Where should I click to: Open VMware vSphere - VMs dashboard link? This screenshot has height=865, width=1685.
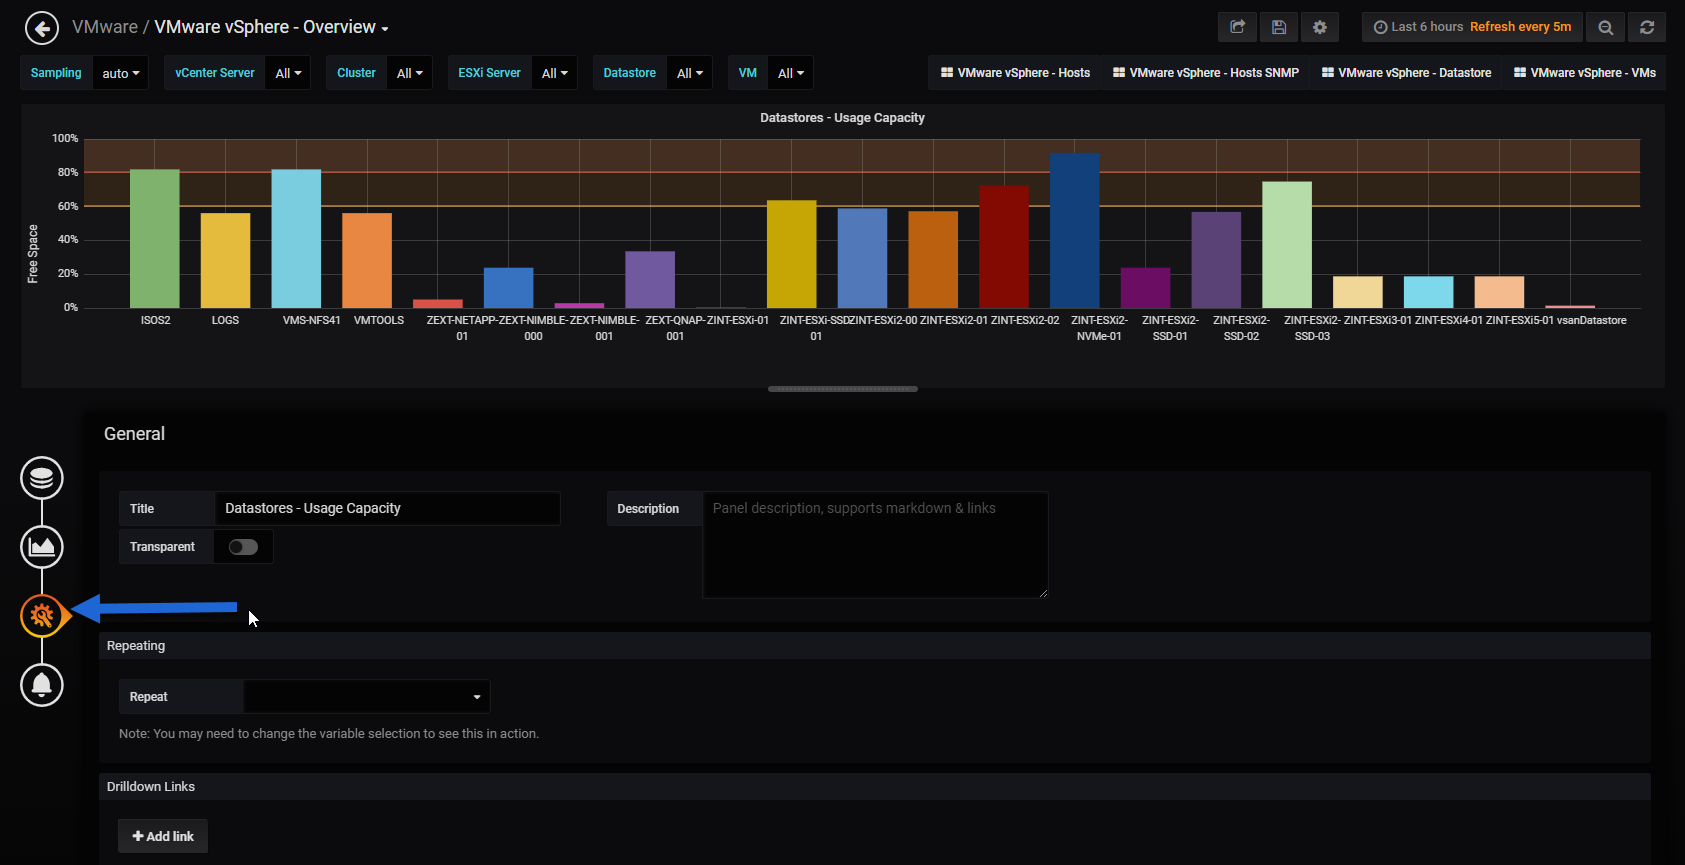[1584, 73]
